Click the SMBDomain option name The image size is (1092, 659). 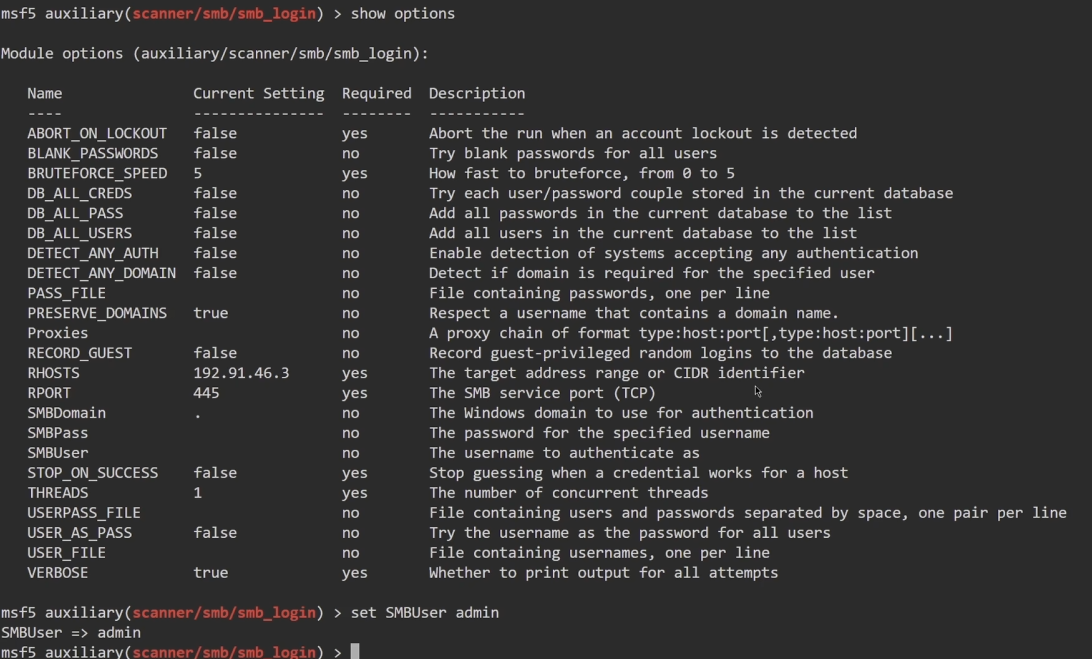pyautogui.click(x=66, y=413)
